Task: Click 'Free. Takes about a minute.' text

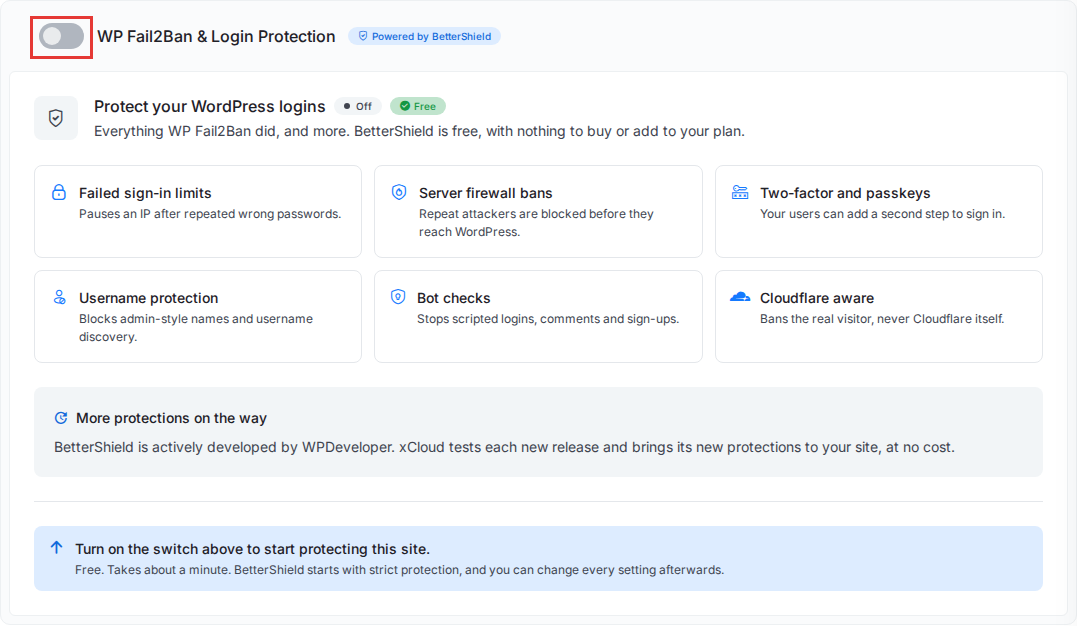Action: click(399, 570)
